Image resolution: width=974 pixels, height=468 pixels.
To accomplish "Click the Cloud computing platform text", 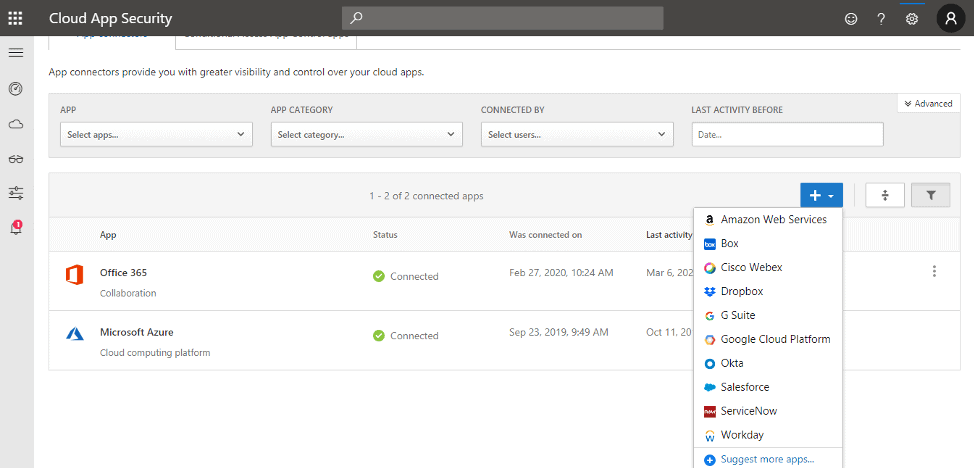I will click(x=155, y=352).
